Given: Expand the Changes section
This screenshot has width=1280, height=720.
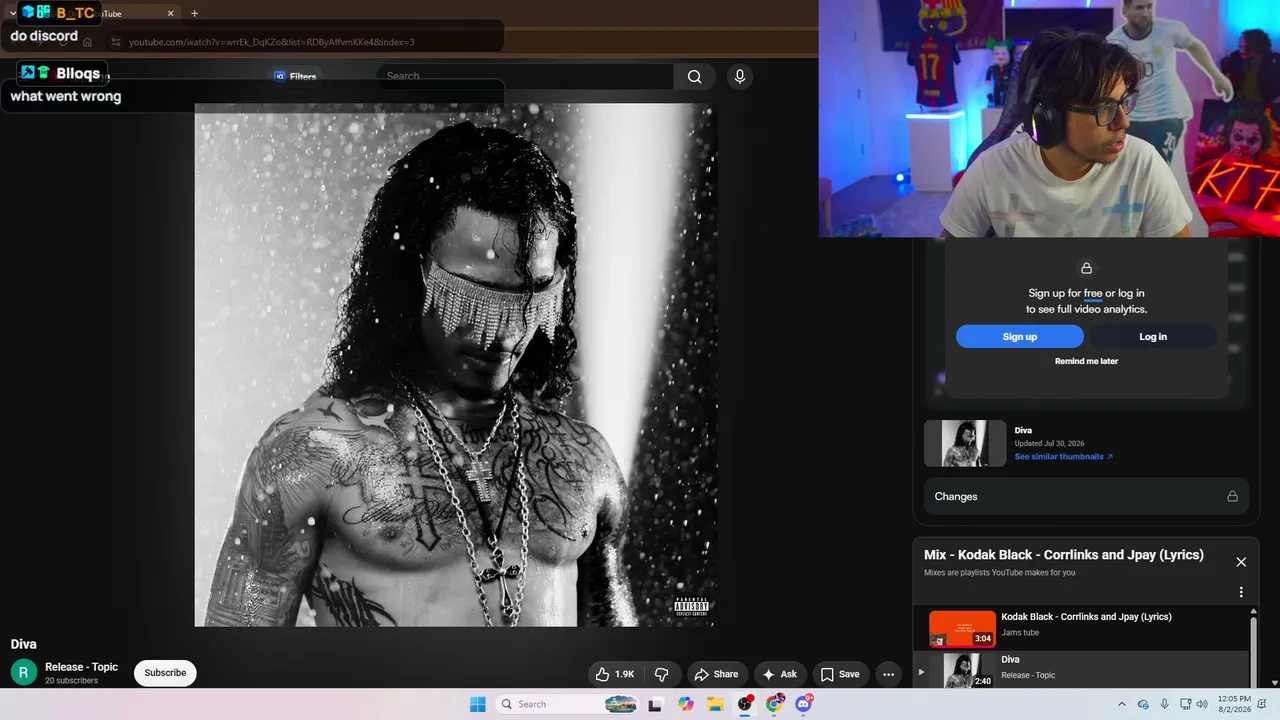Looking at the screenshot, I should [x=1086, y=496].
